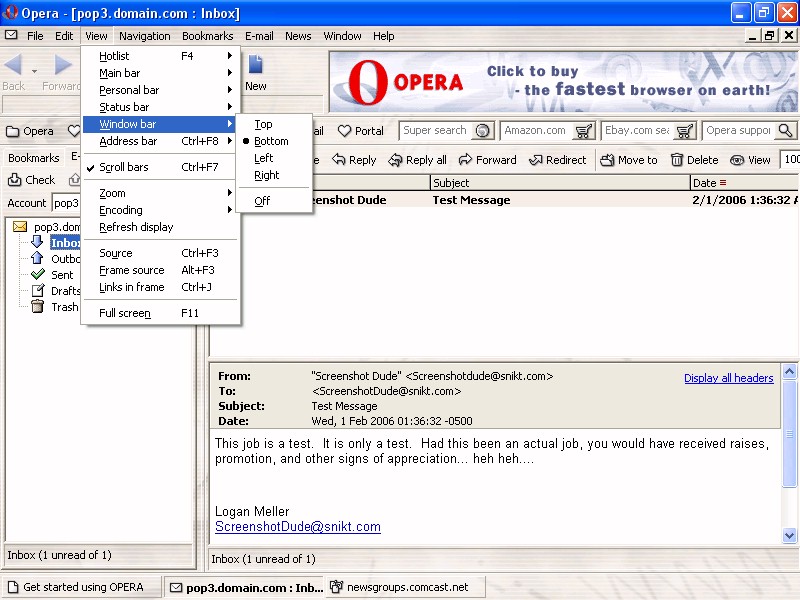Select Left window bar position
The image size is (800, 600).
click(x=274, y=158)
